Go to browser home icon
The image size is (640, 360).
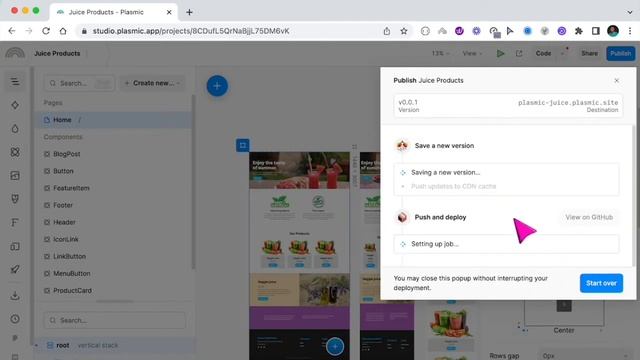[x=63, y=31]
